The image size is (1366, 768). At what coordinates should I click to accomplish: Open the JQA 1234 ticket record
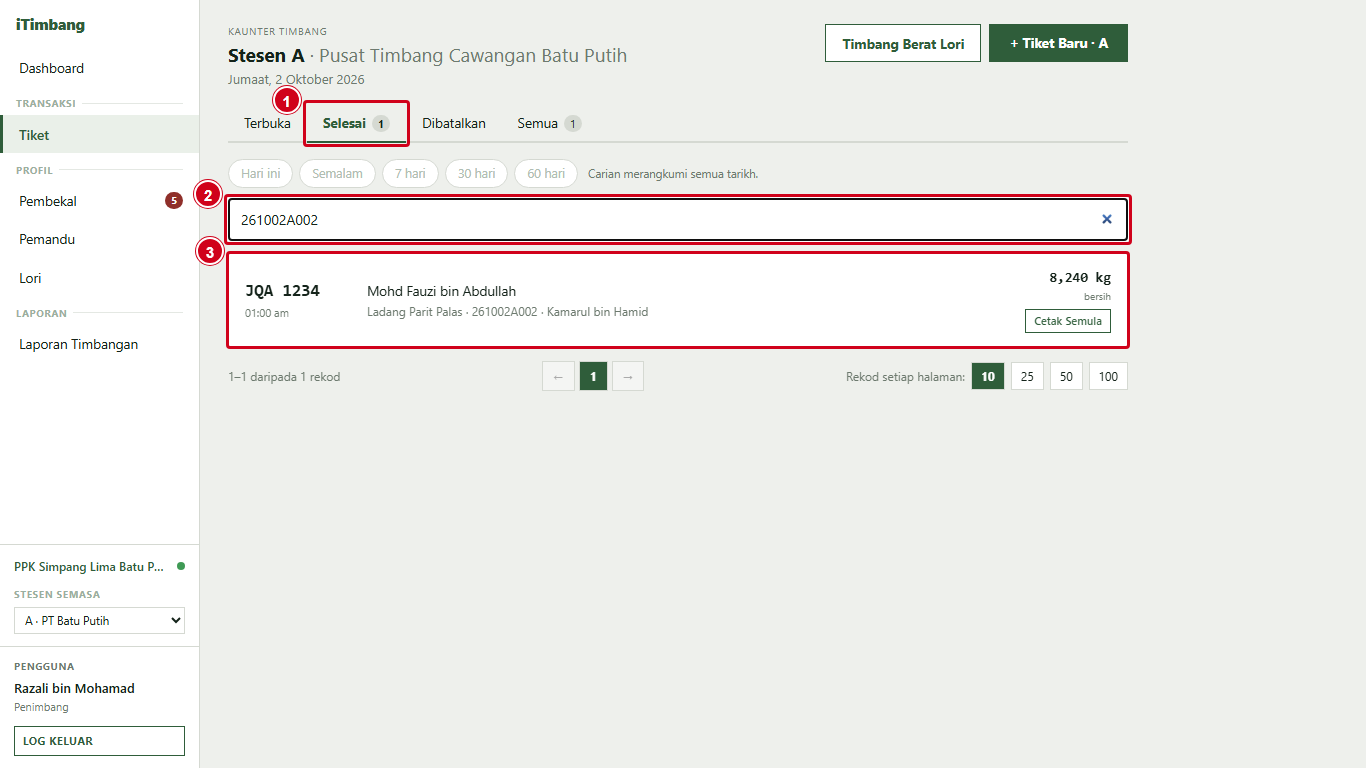click(678, 300)
